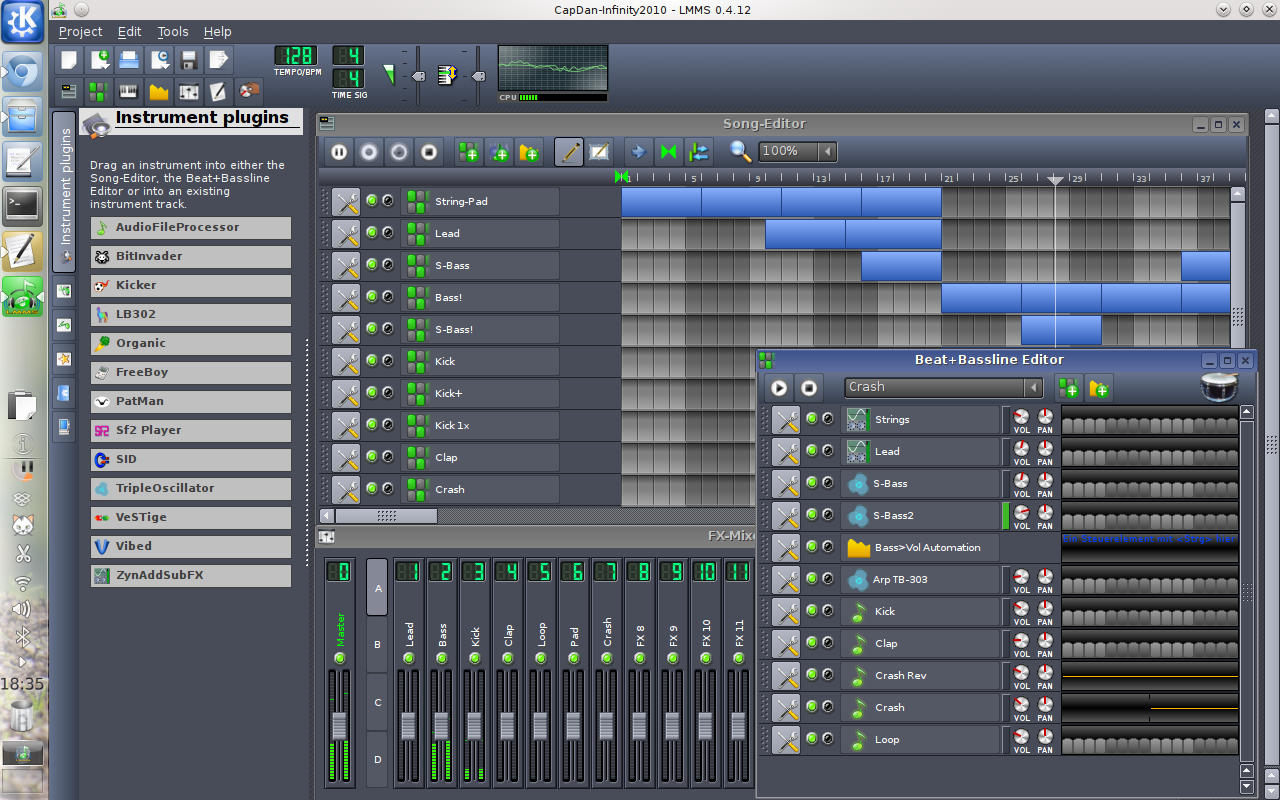
Task: Open an existing project using the folder icon
Action: pyautogui.click(x=129, y=60)
